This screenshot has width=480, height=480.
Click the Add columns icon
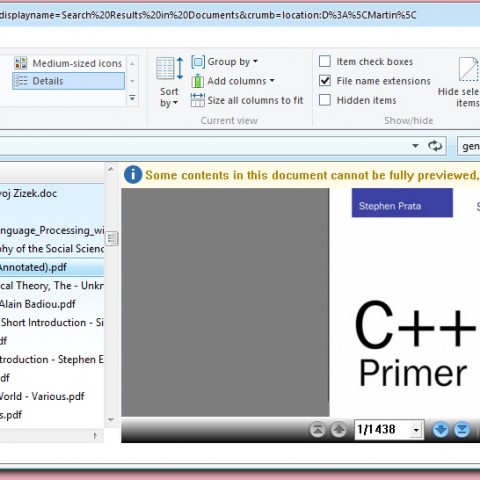click(x=198, y=81)
